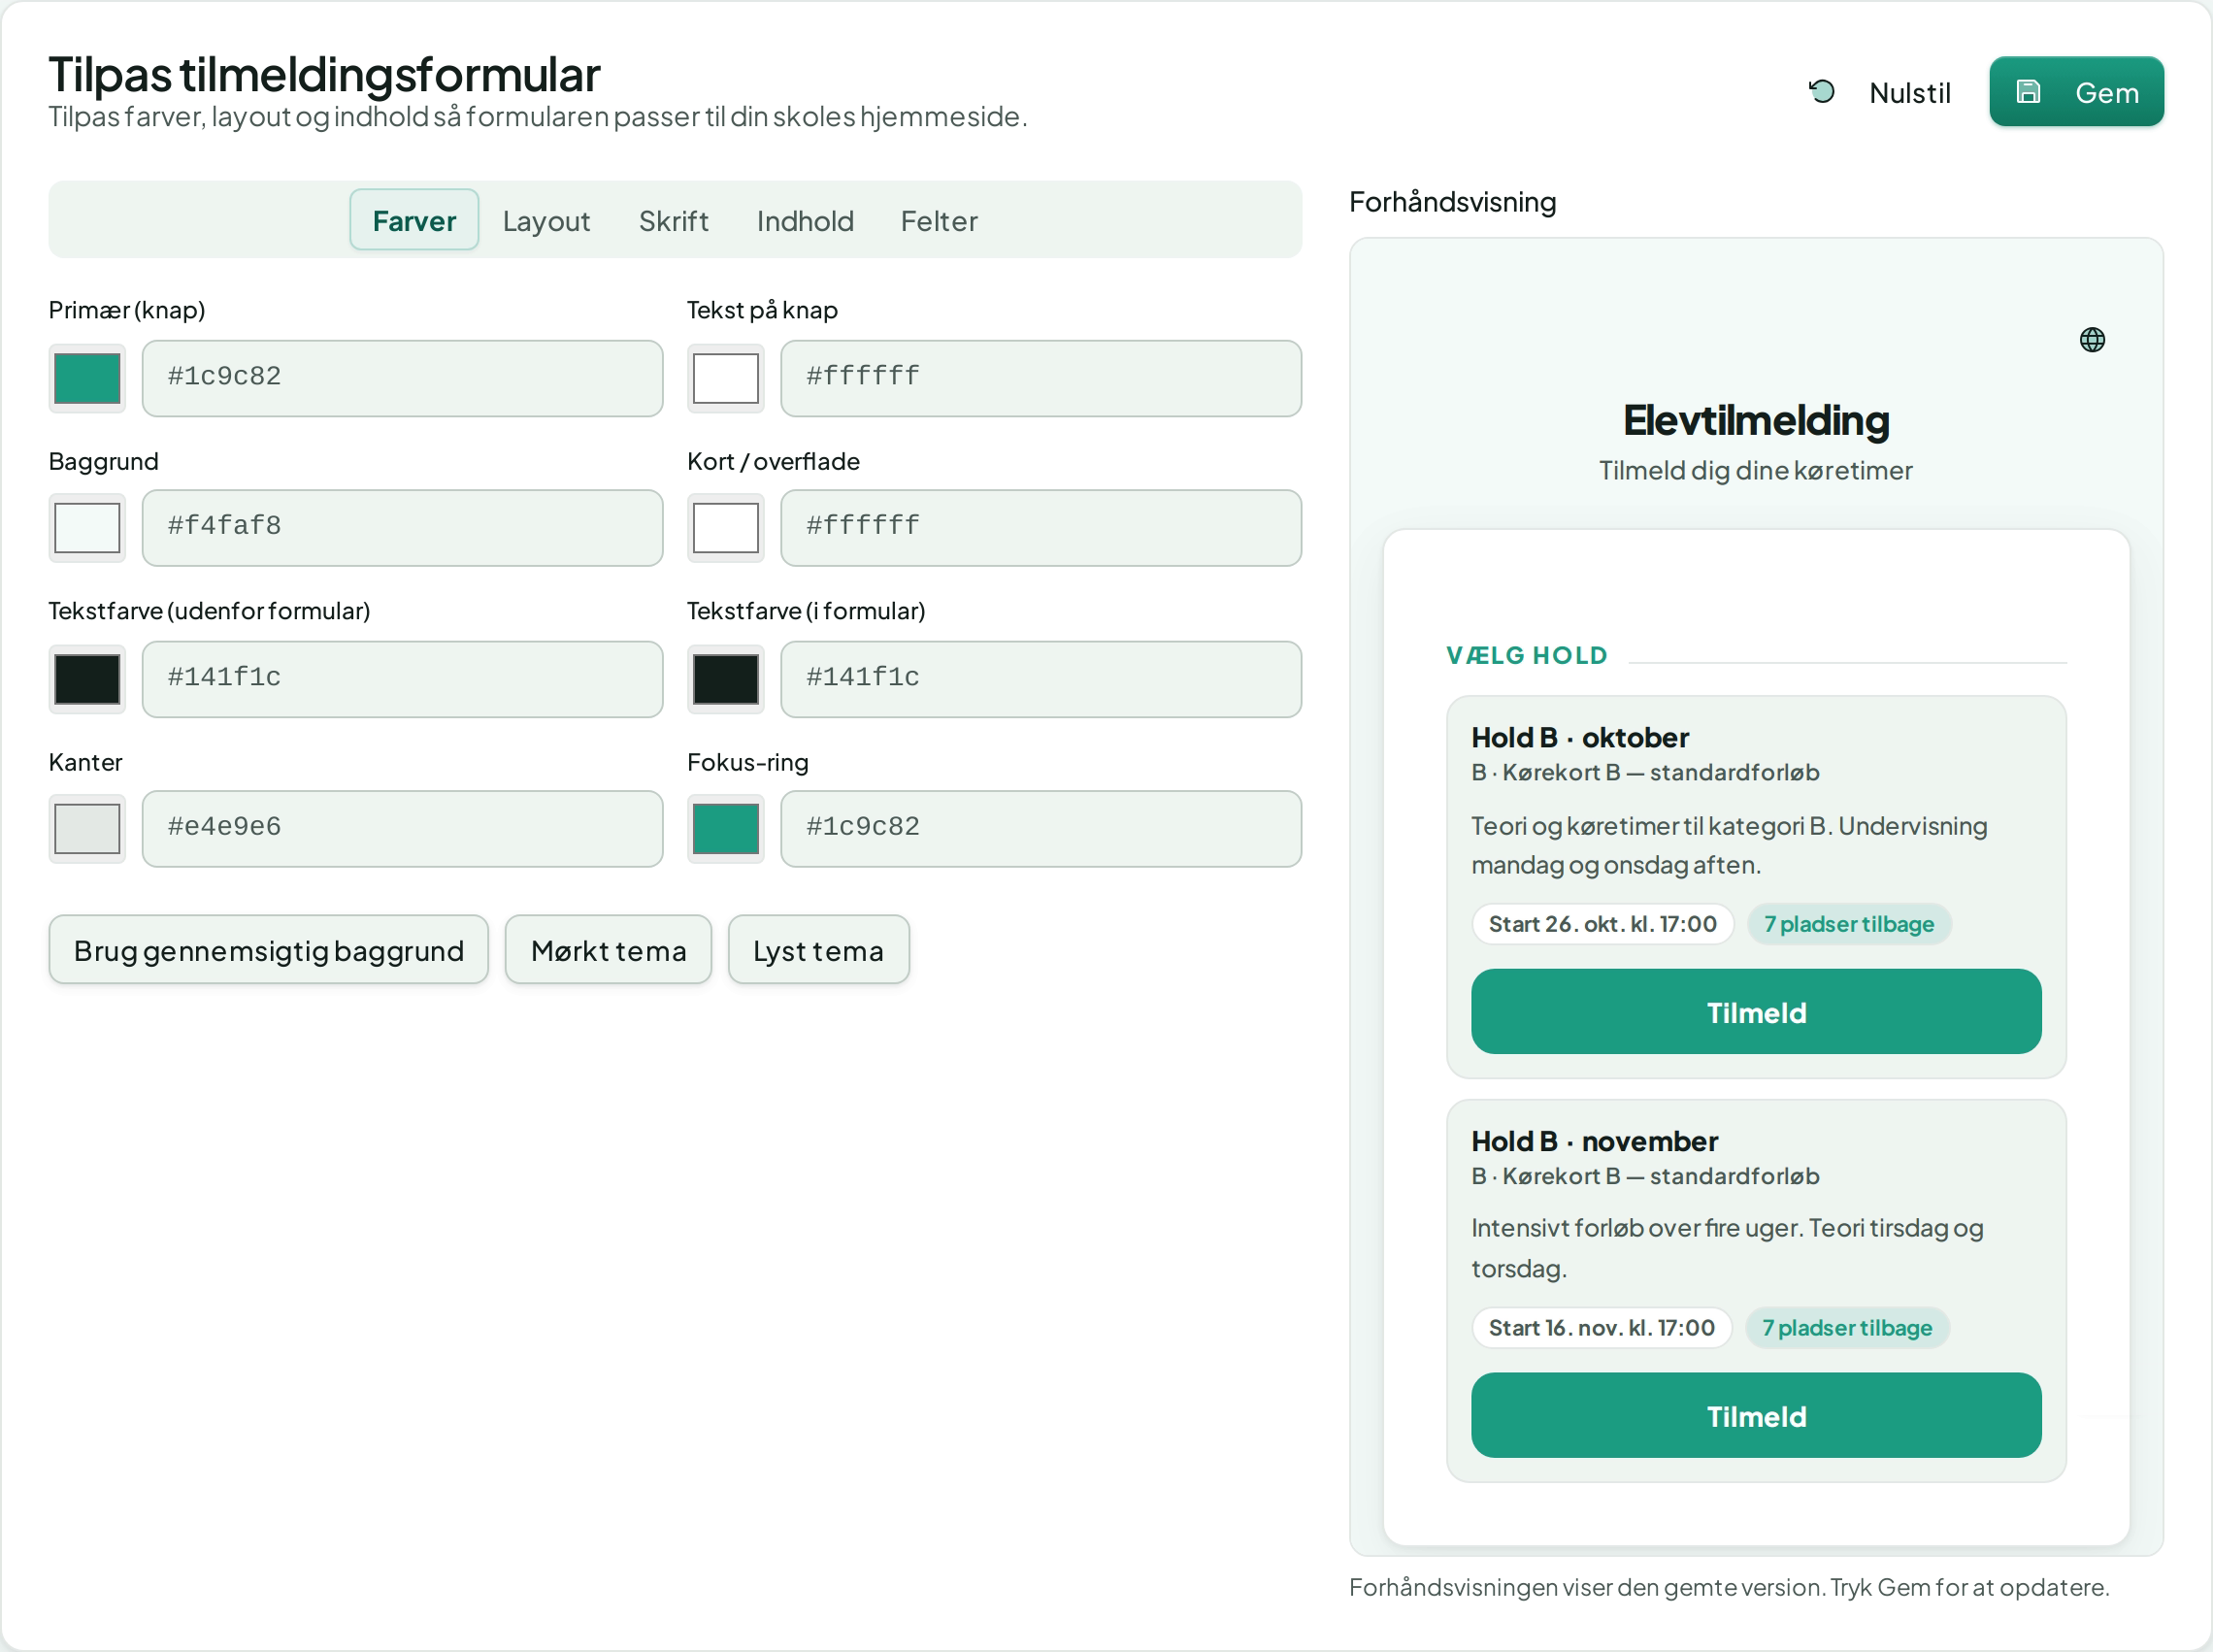Edit the Kanter hex field #e4e9e6
Viewport: 2213px width, 1652px height.
(402, 829)
